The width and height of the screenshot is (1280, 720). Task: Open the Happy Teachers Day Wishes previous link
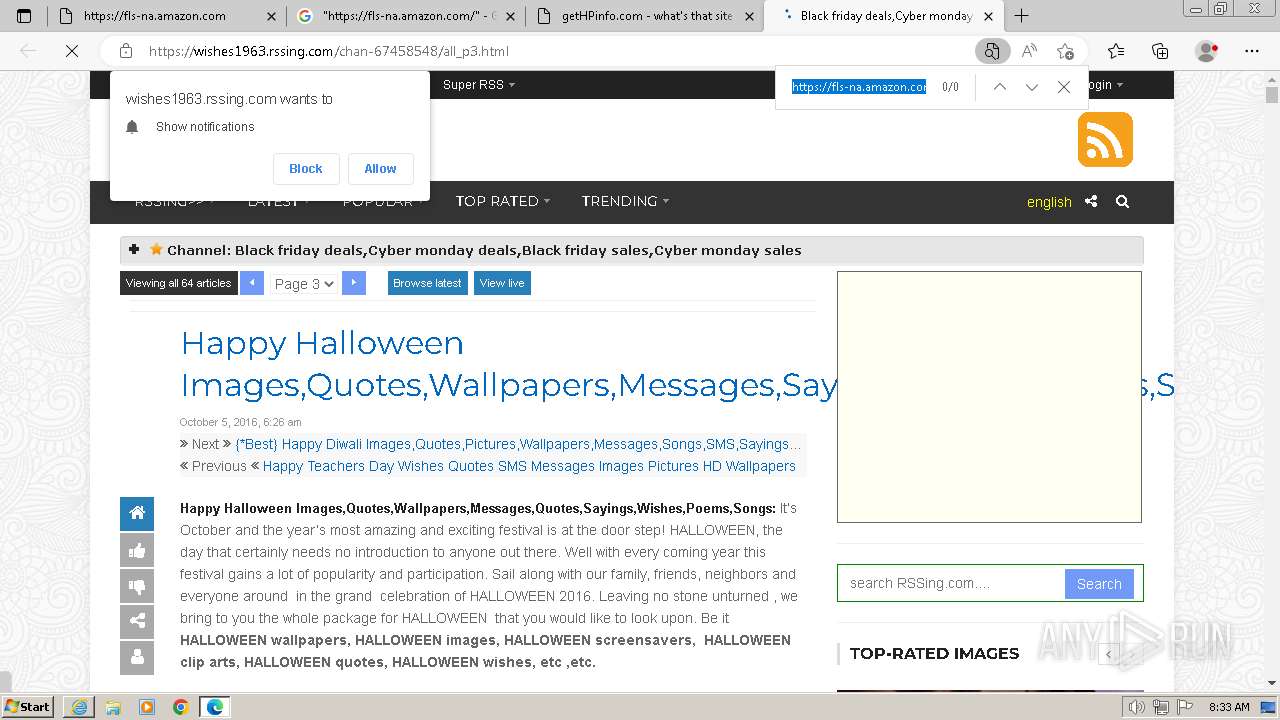tap(529, 466)
